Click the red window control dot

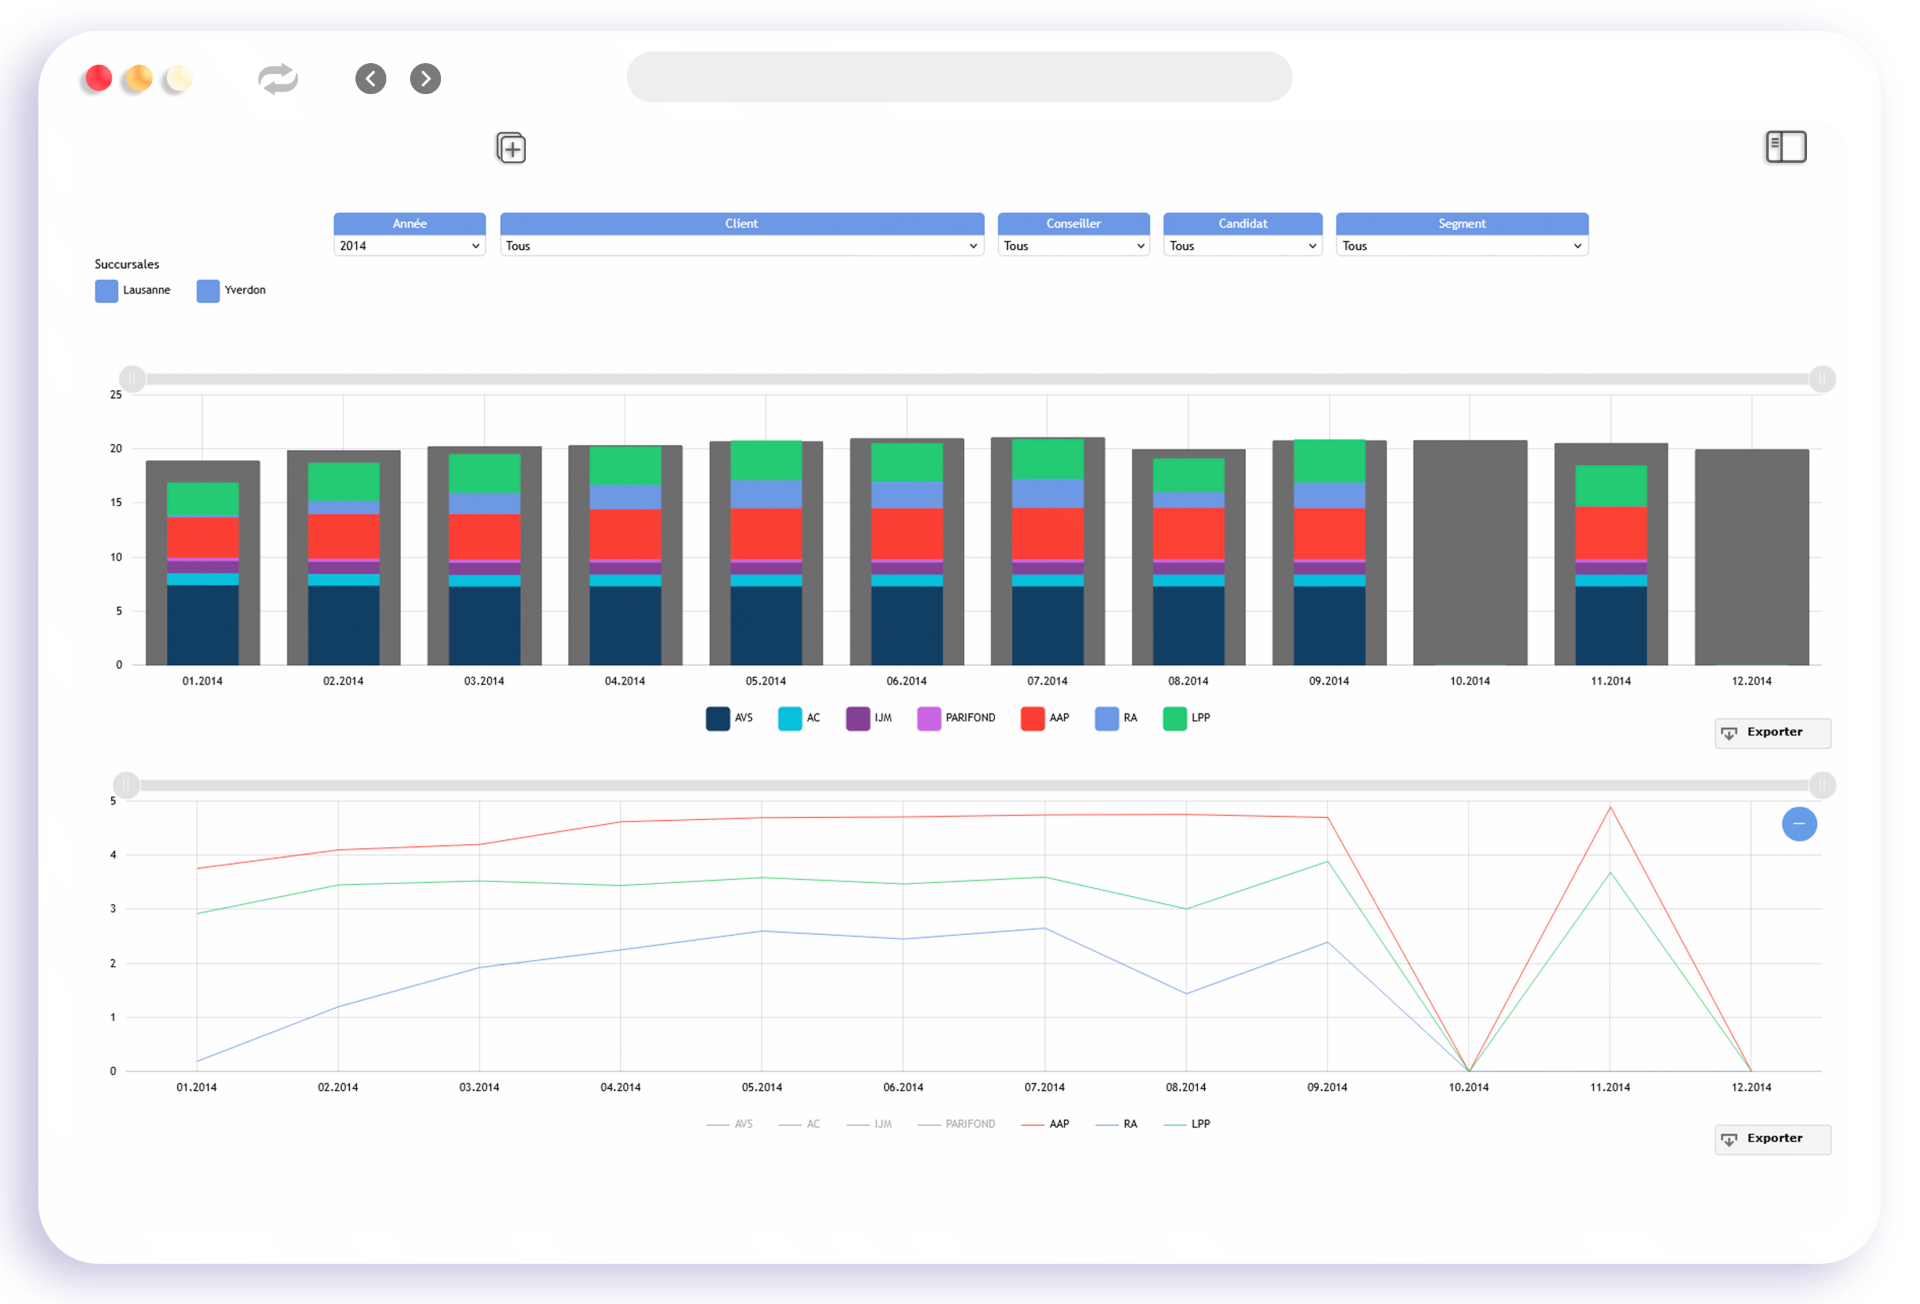(x=97, y=79)
